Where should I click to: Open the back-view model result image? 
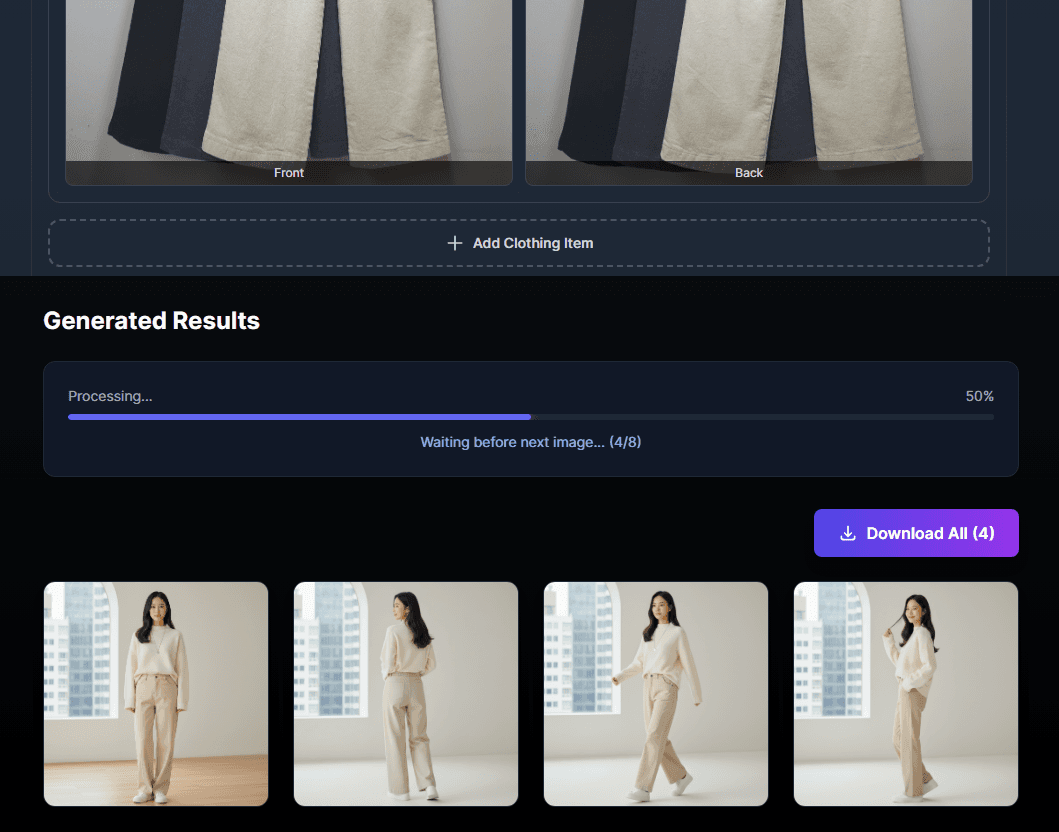[406, 693]
